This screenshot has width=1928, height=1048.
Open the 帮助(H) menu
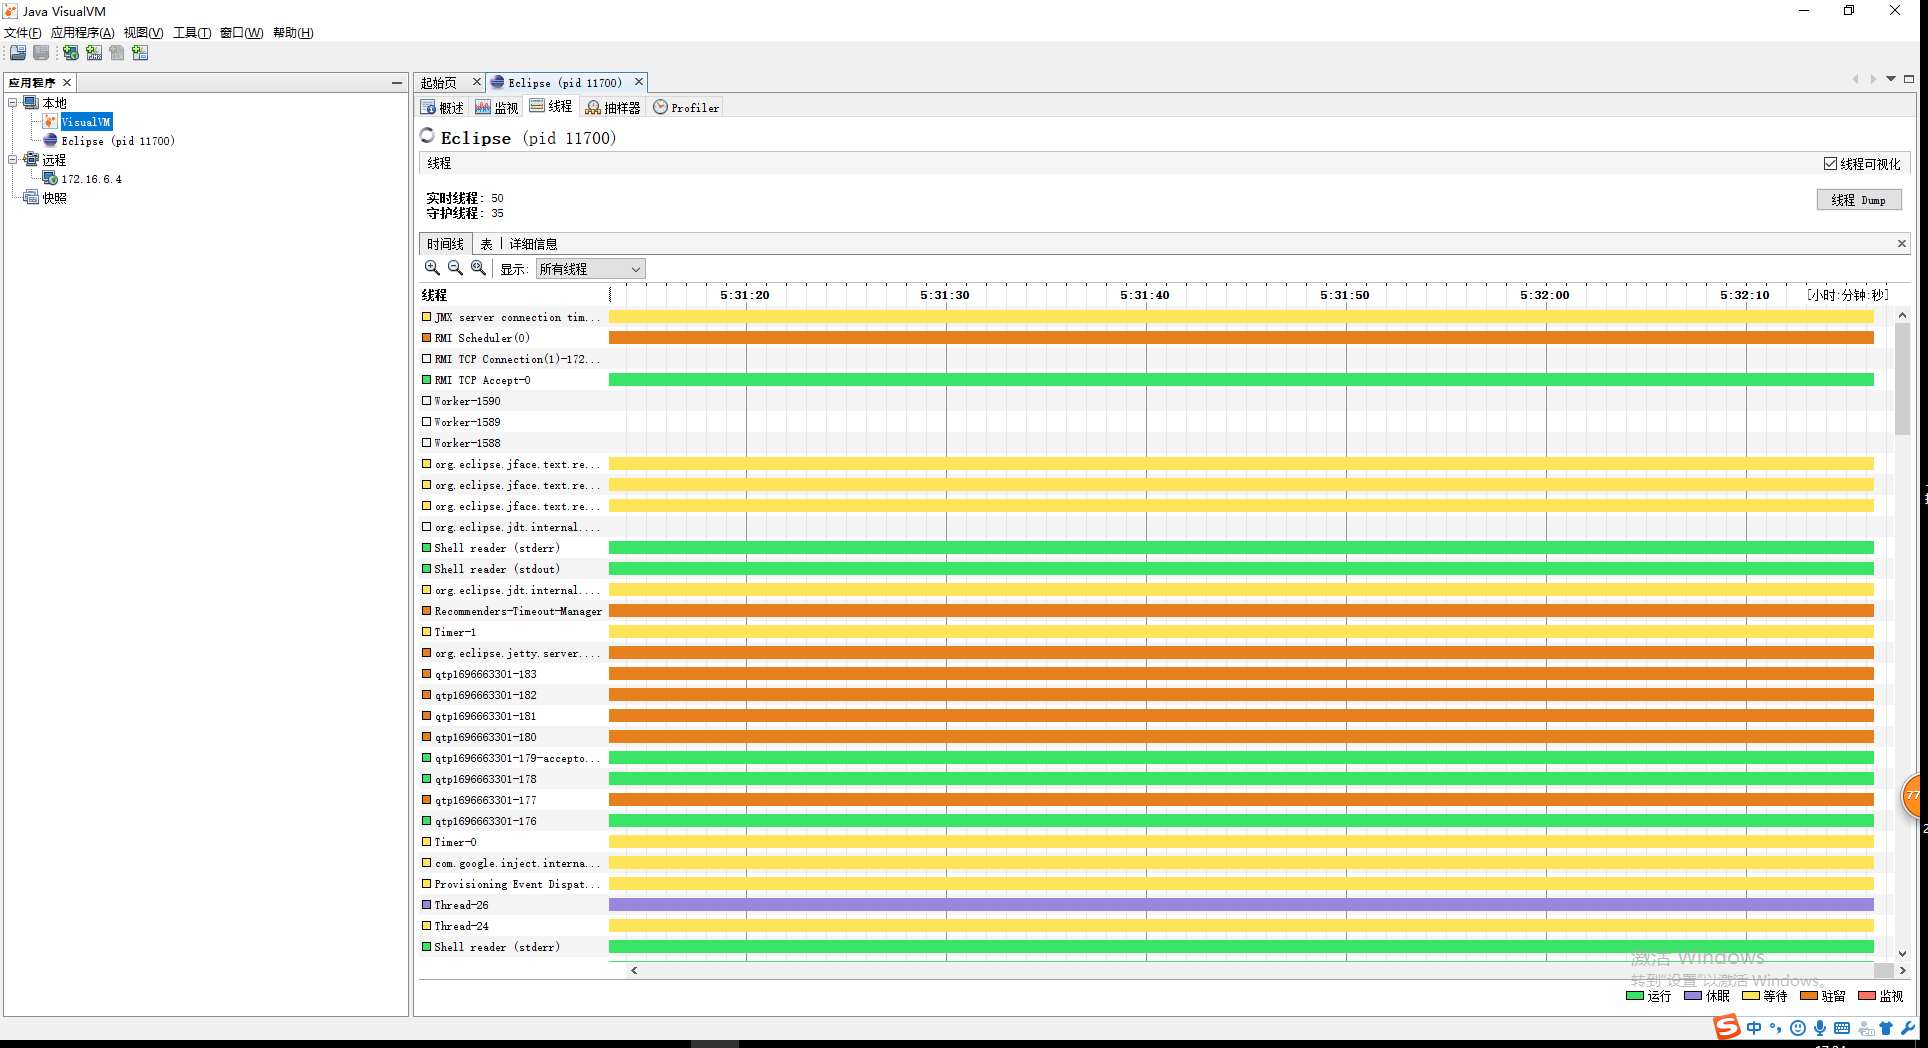(x=293, y=33)
